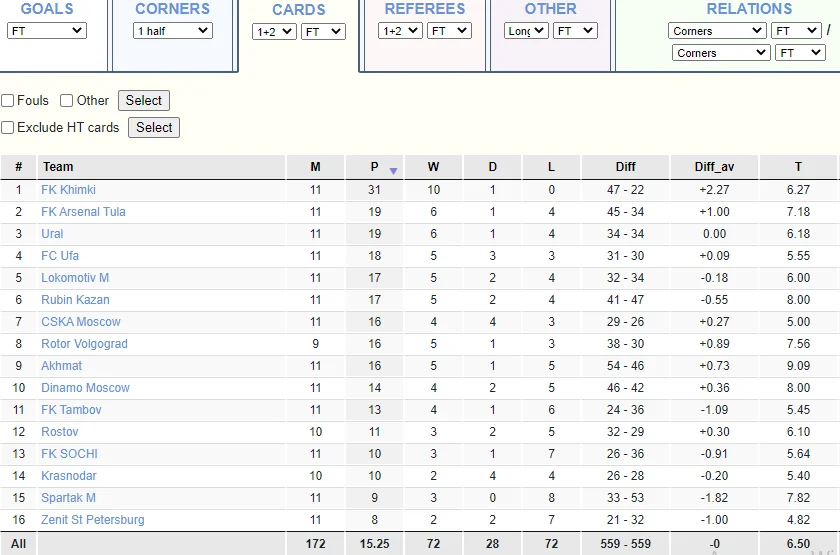Screen dimensions: 840x555
Task: Click Spartak M Diff_av value -1.82
Action: click(714, 497)
